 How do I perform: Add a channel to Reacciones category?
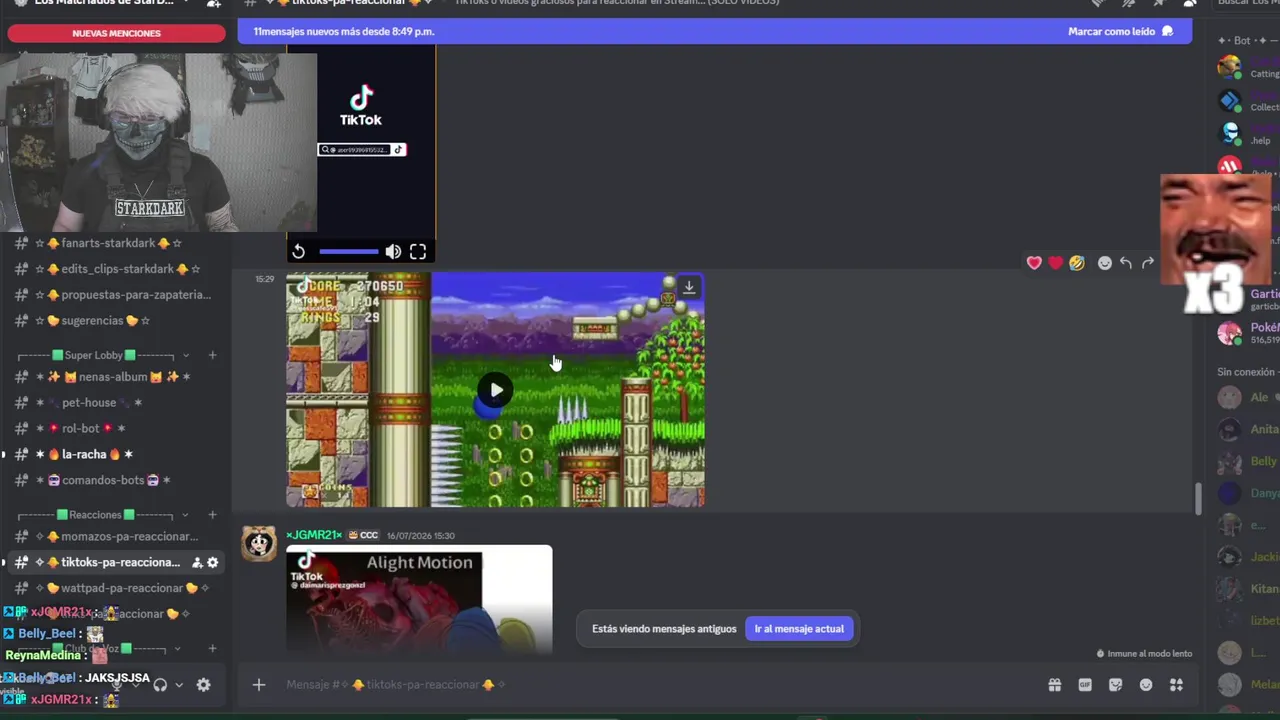coord(212,515)
